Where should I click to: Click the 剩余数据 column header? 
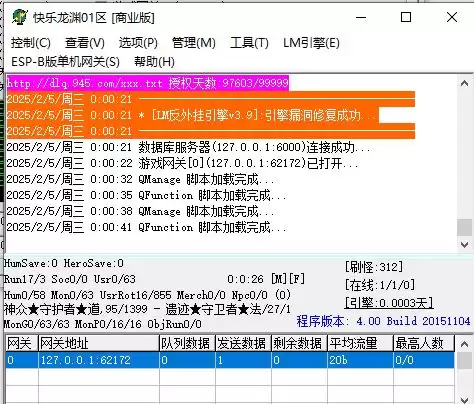300,343
